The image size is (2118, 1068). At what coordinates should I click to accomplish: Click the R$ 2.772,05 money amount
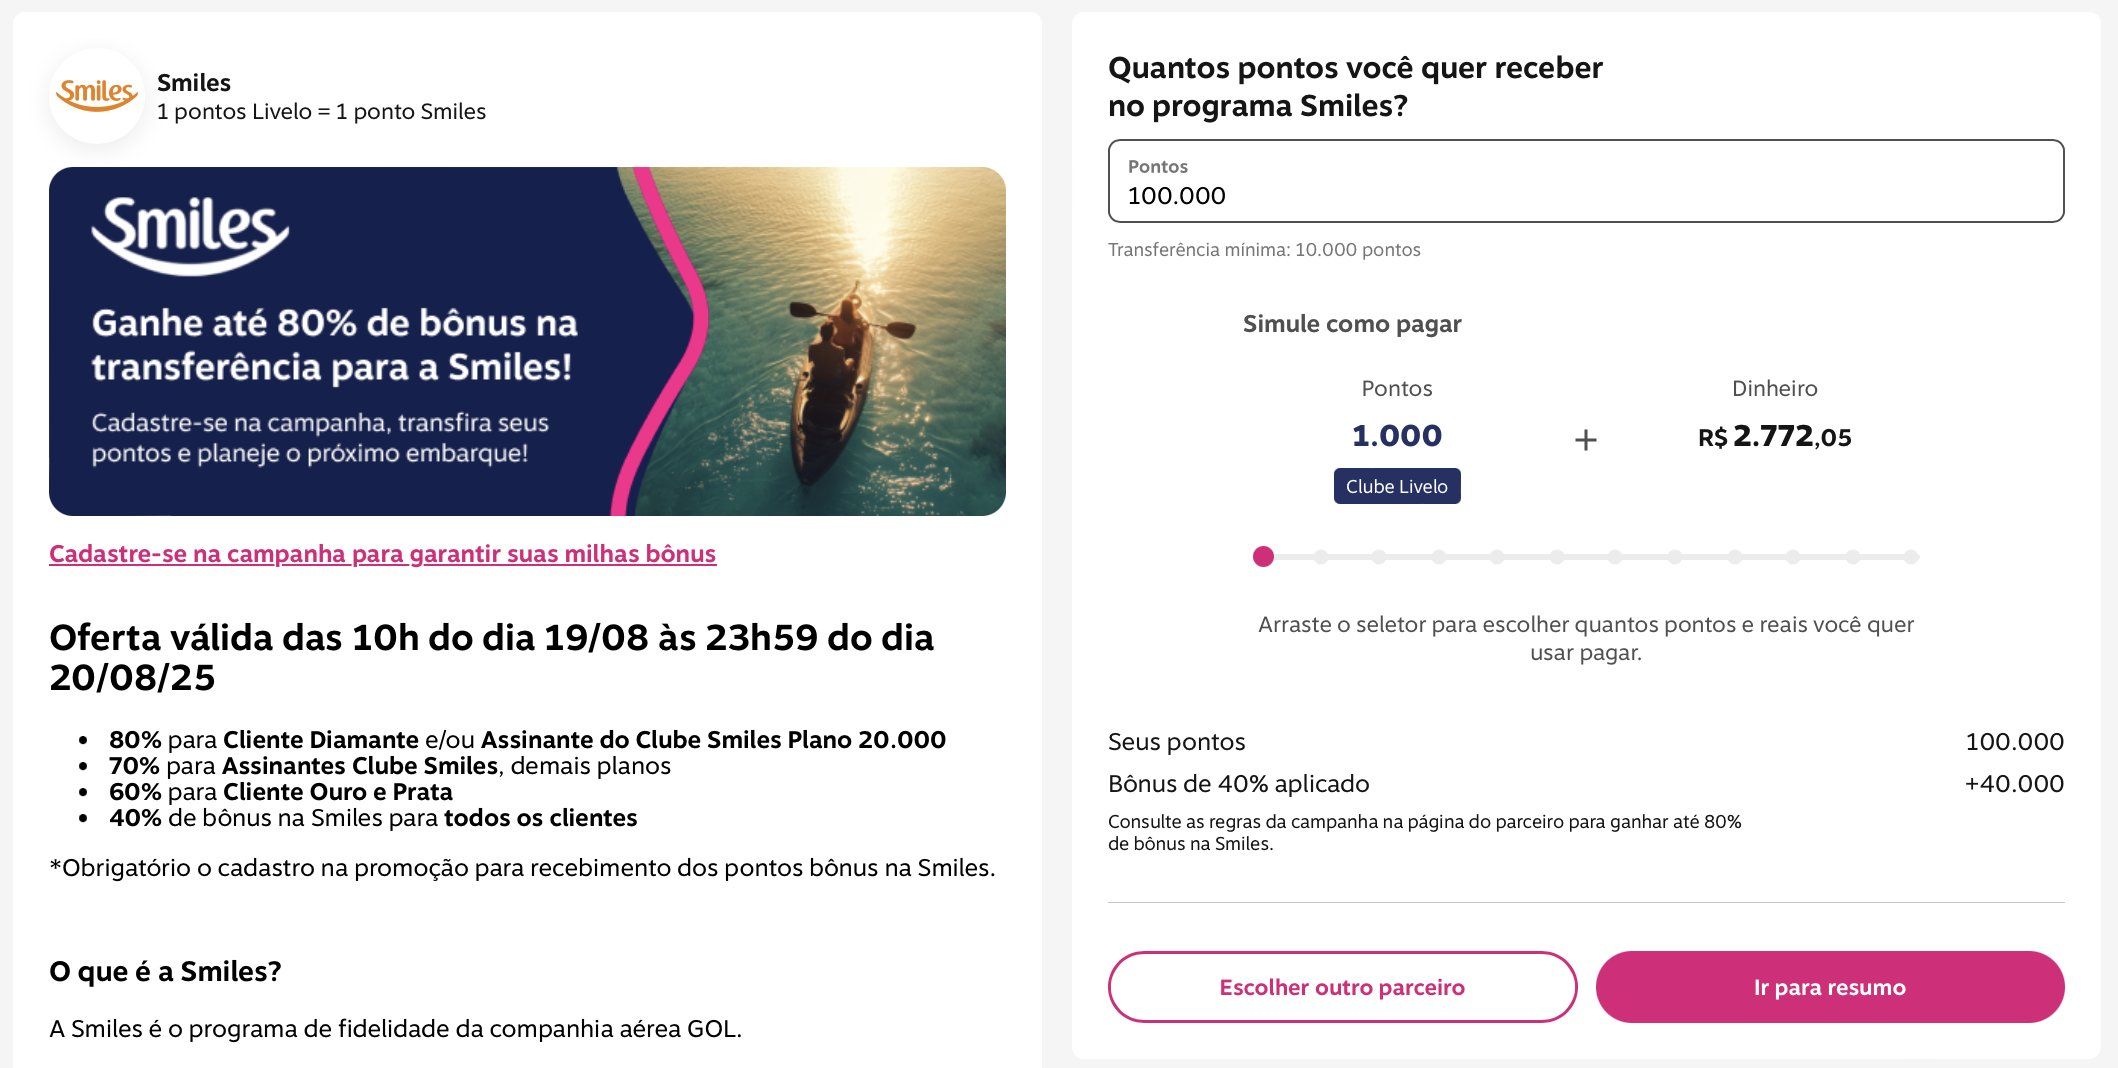click(1774, 437)
